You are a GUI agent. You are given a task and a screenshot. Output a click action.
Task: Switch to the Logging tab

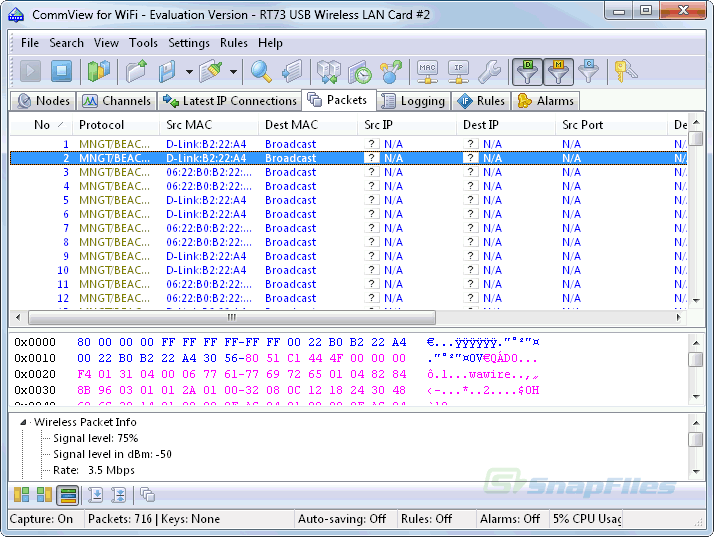point(413,101)
